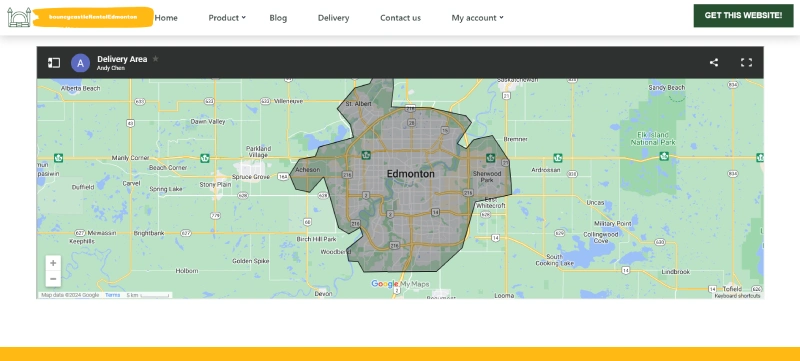This screenshot has width=800, height=361.
Task: Zoom out with the minus button
Action: [53, 279]
